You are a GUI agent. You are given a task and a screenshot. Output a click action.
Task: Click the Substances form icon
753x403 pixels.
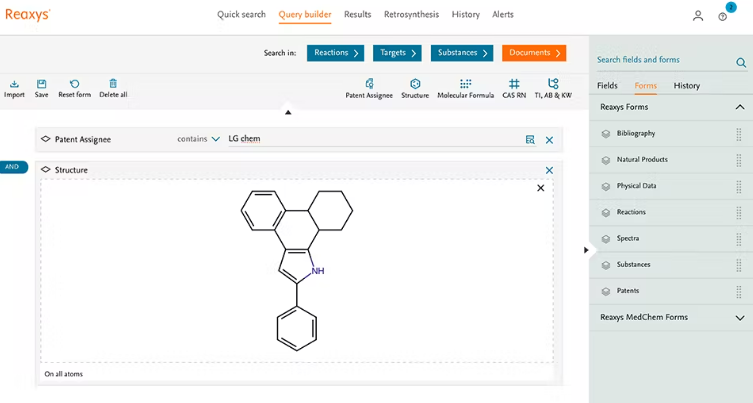(606, 265)
